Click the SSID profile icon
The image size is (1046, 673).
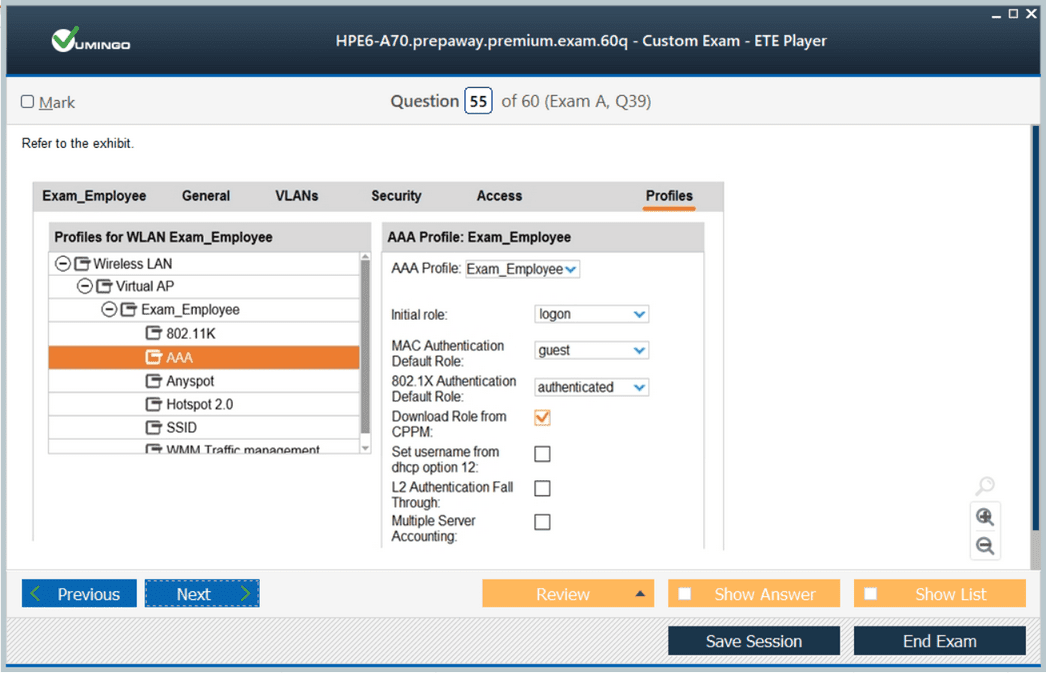(153, 428)
